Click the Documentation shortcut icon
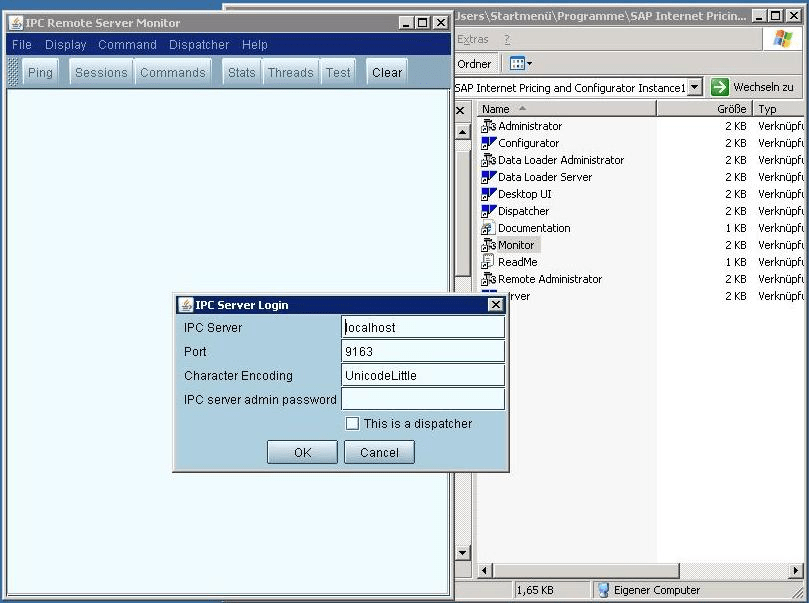This screenshot has height=603, width=809. coord(488,228)
